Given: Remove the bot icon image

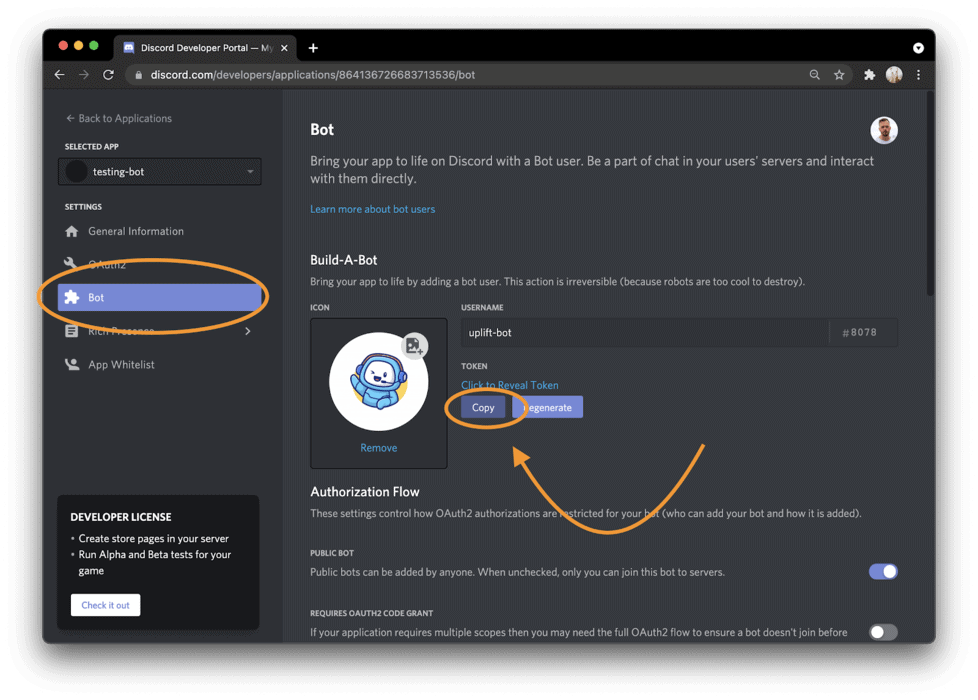Looking at the screenshot, I should (379, 448).
